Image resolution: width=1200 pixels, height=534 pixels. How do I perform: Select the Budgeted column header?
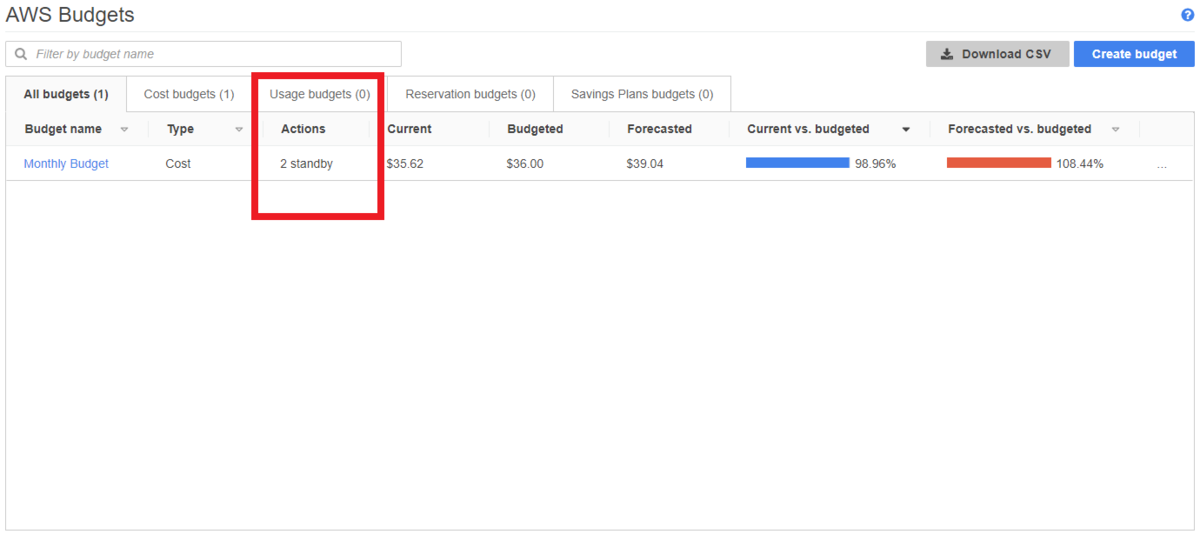coord(535,129)
